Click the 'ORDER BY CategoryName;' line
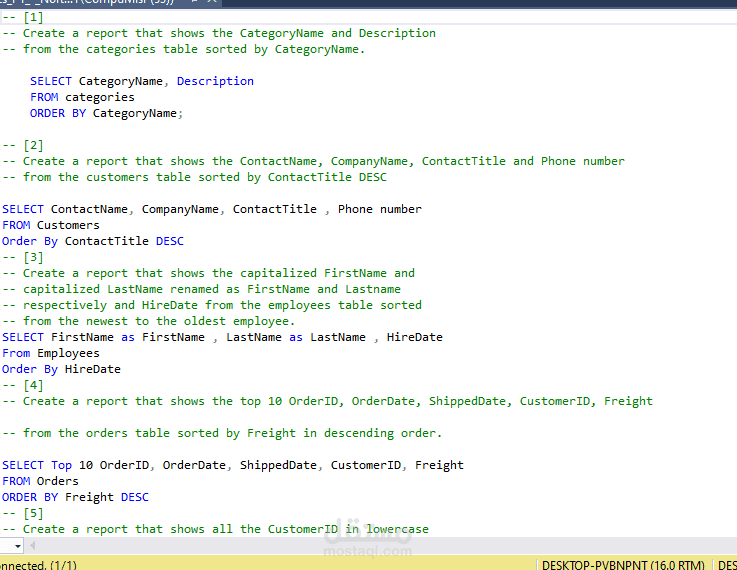Image resolution: width=737 pixels, height=570 pixels. click(106, 113)
